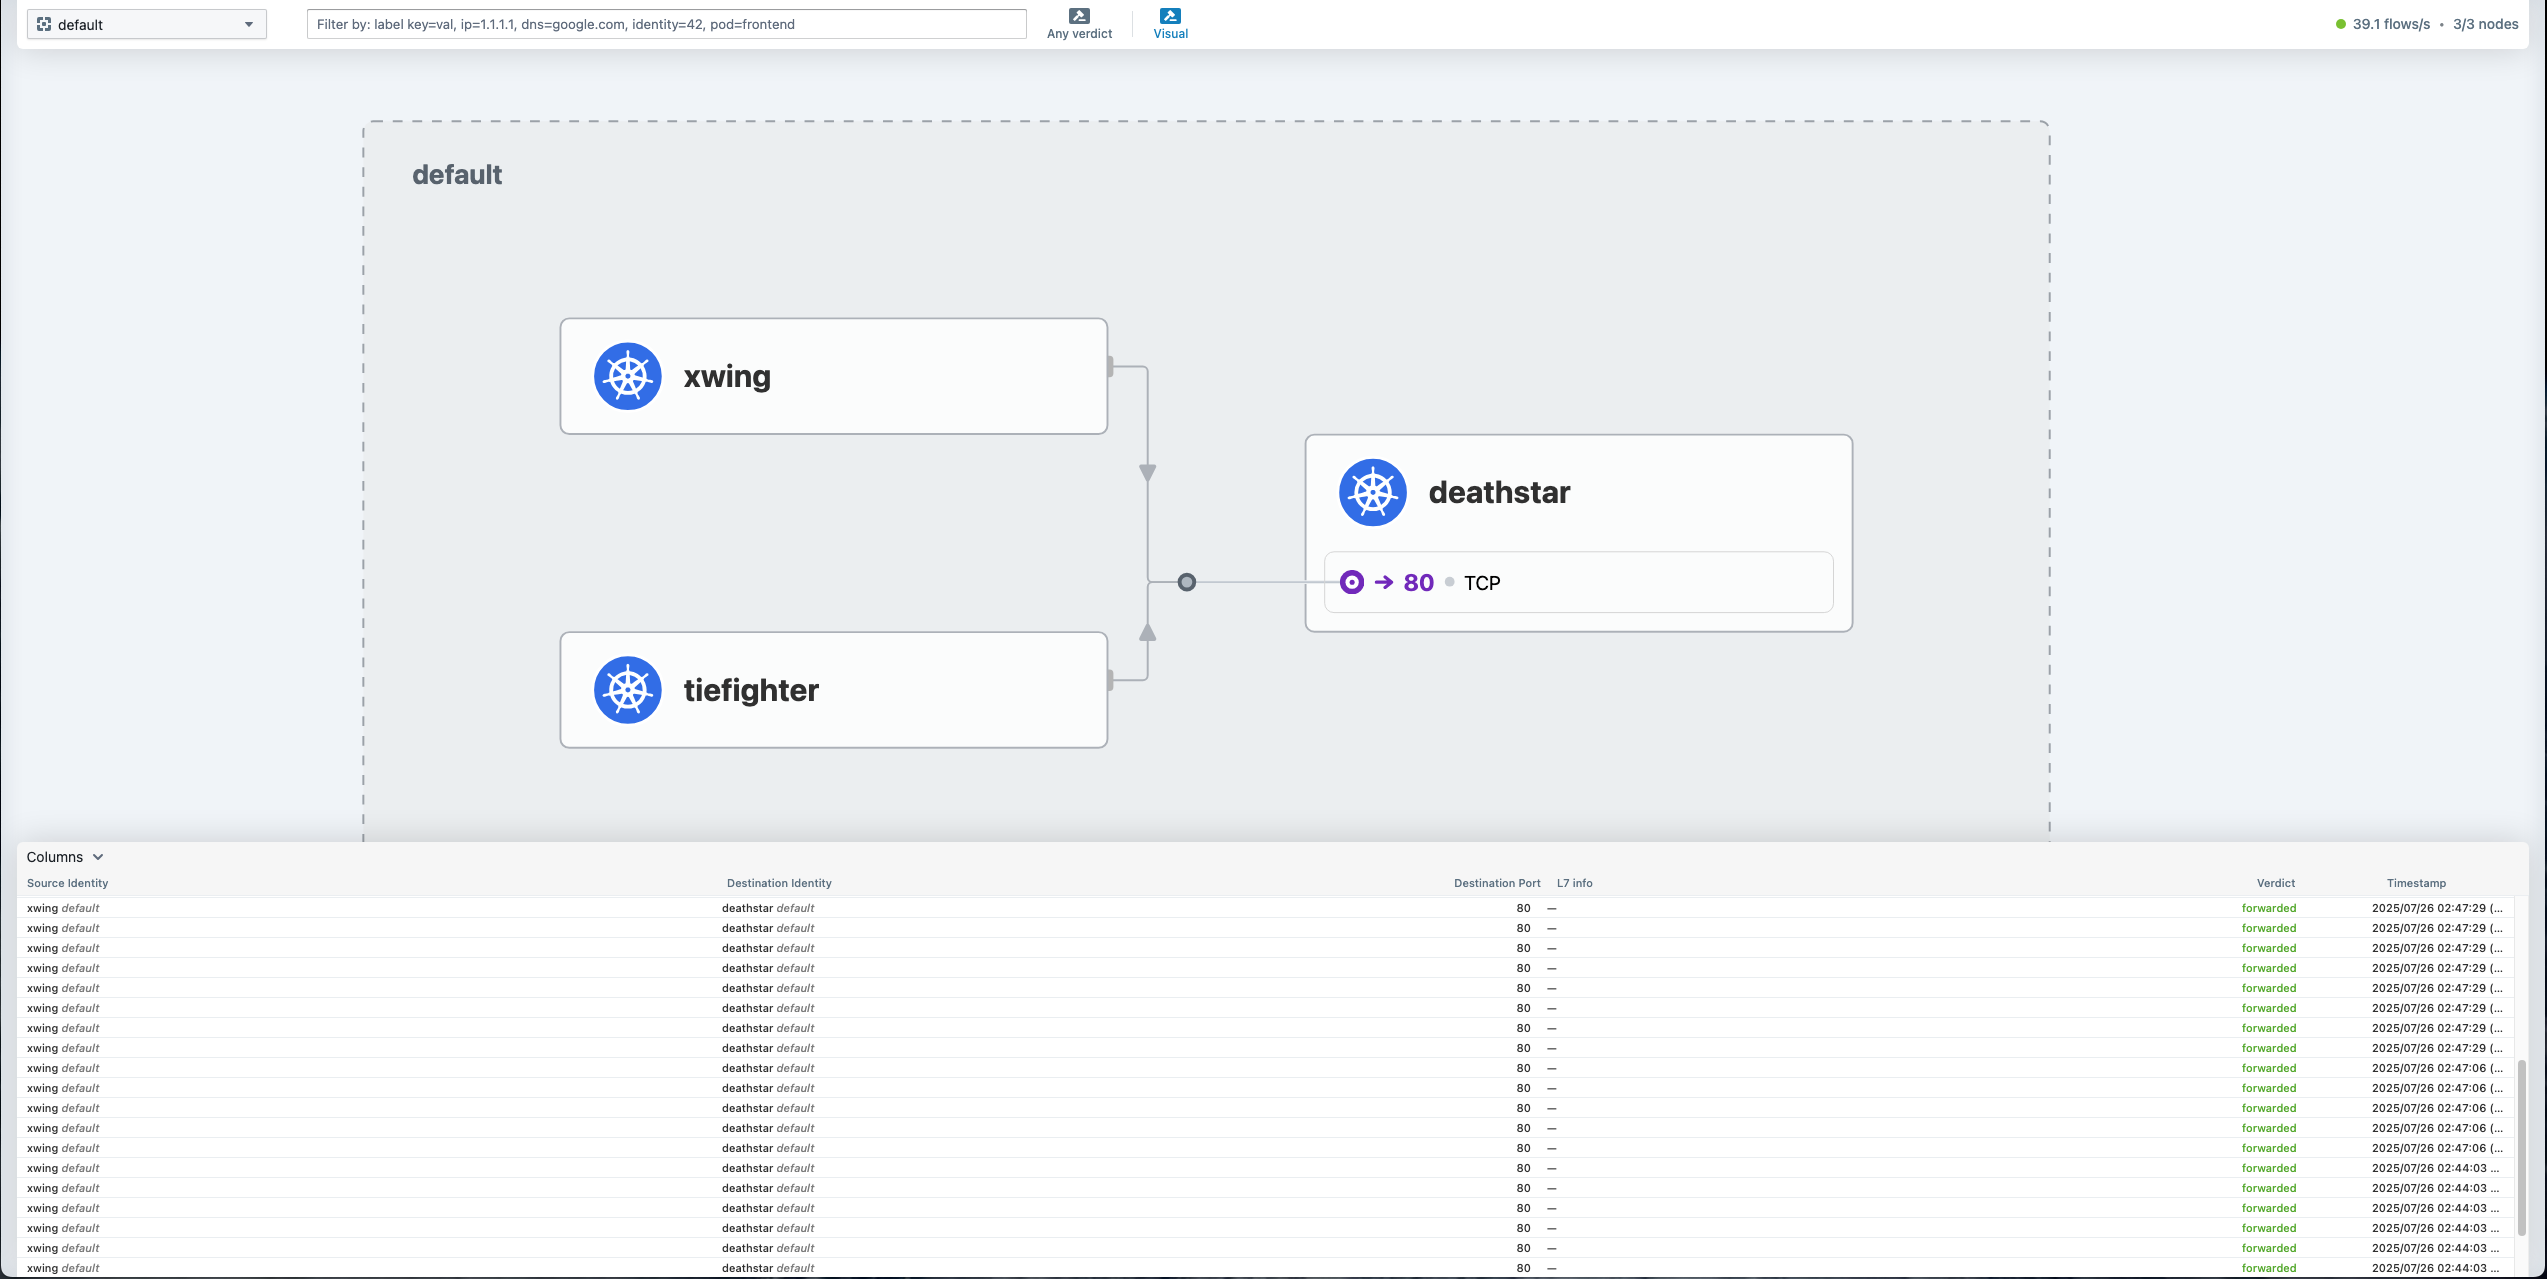The width and height of the screenshot is (2547, 1279).
Task: Click the xwing Kubernetes wheel icon
Action: point(627,377)
